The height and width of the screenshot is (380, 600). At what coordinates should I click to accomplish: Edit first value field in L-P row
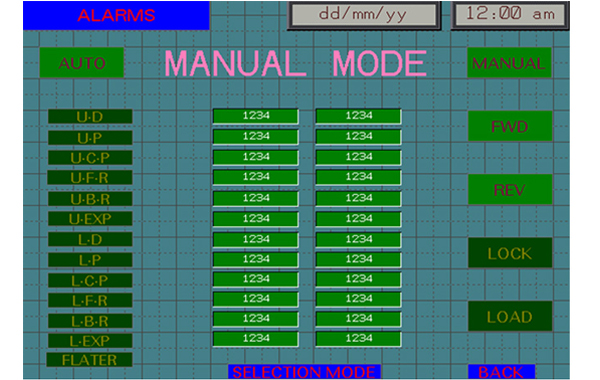coord(256,259)
